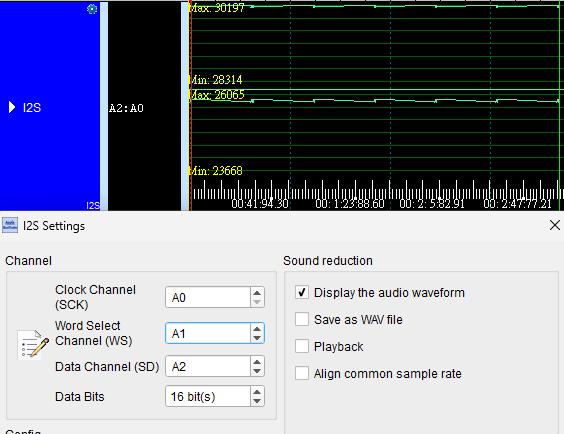Click the Min: 28314 waveform label
The width and height of the screenshot is (564, 434).
click(x=216, y=79)
